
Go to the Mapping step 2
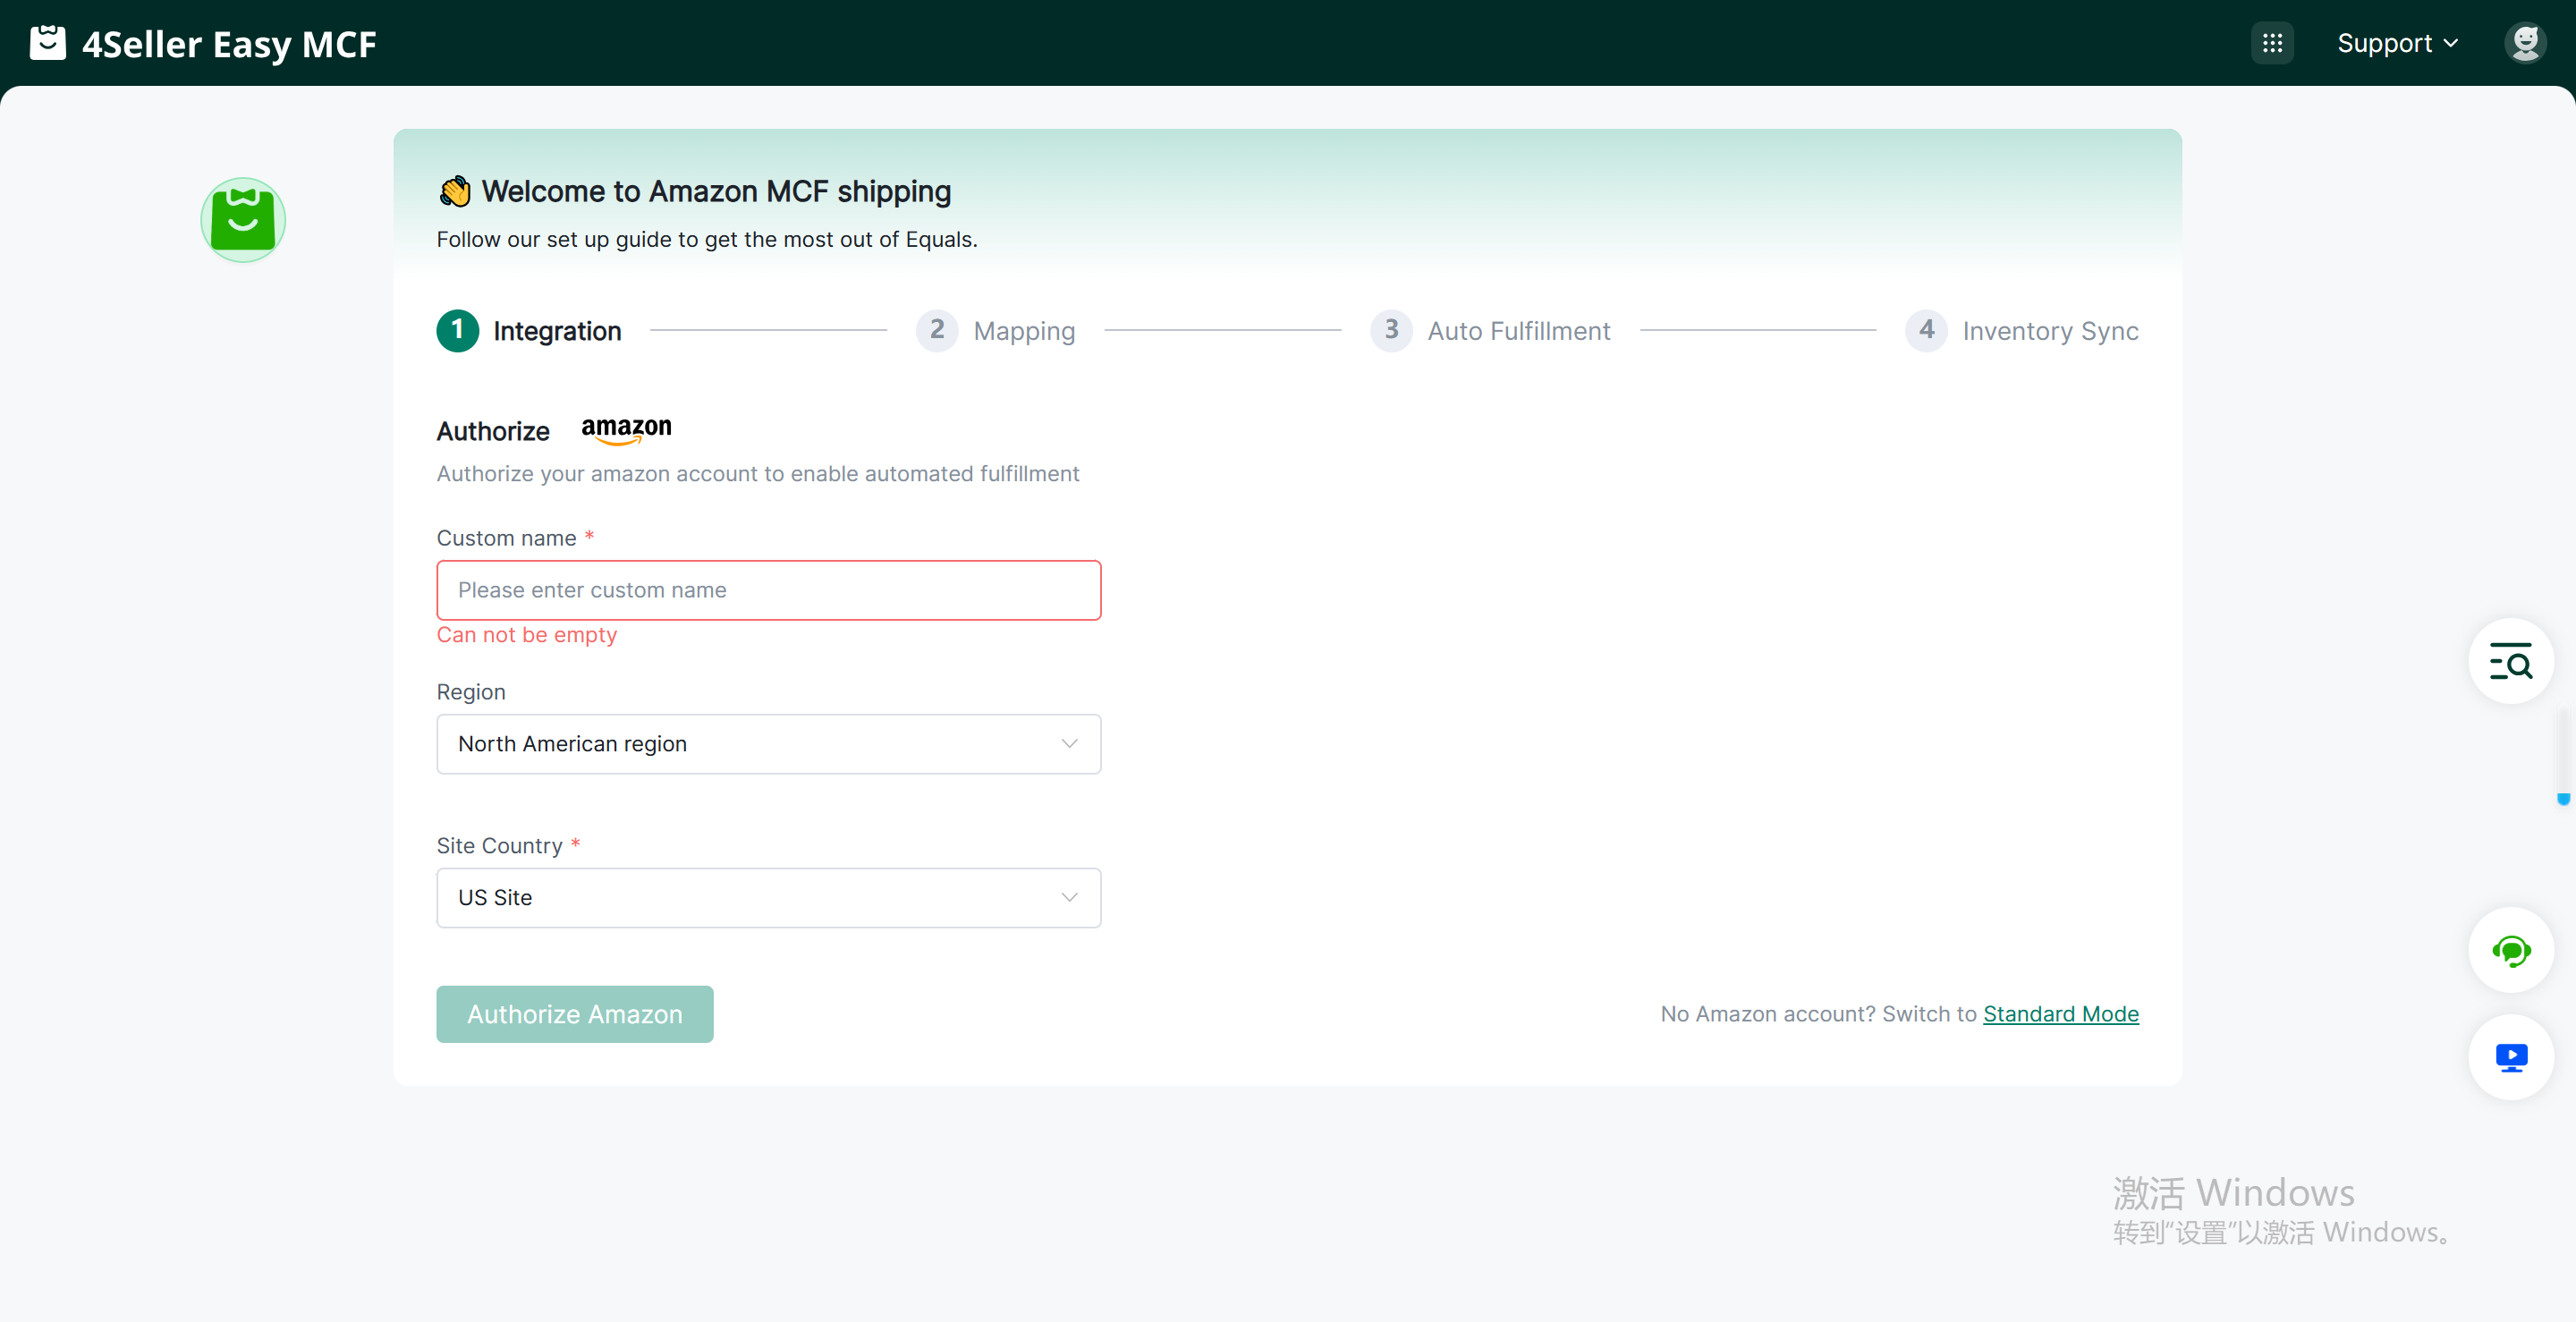tap(996, 330)
